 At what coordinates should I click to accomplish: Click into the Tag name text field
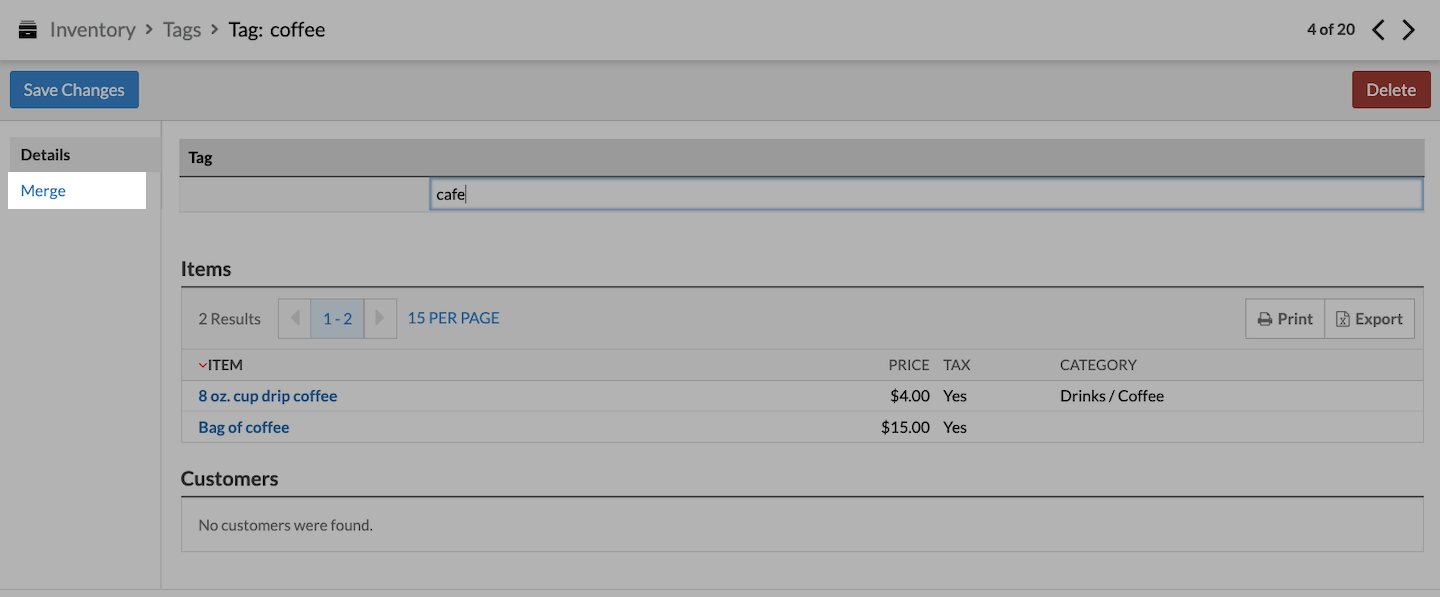(925, 195)
